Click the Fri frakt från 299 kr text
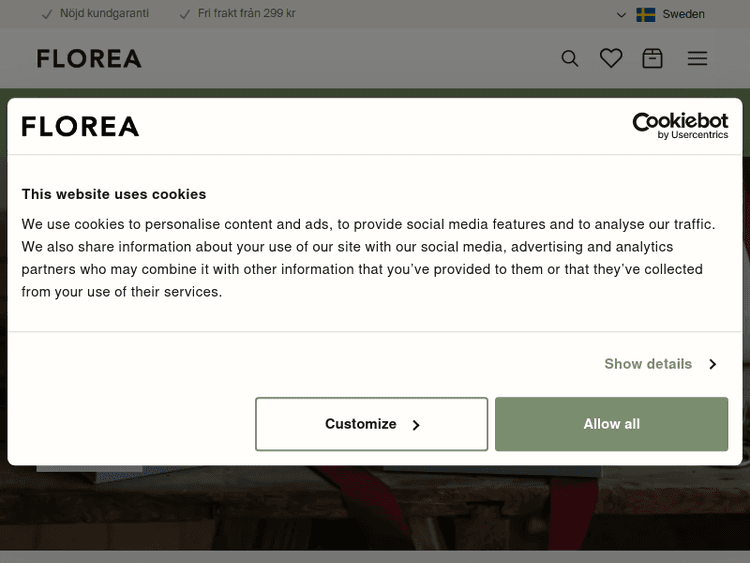Screen dimensions: 750x563 (246, 14)
